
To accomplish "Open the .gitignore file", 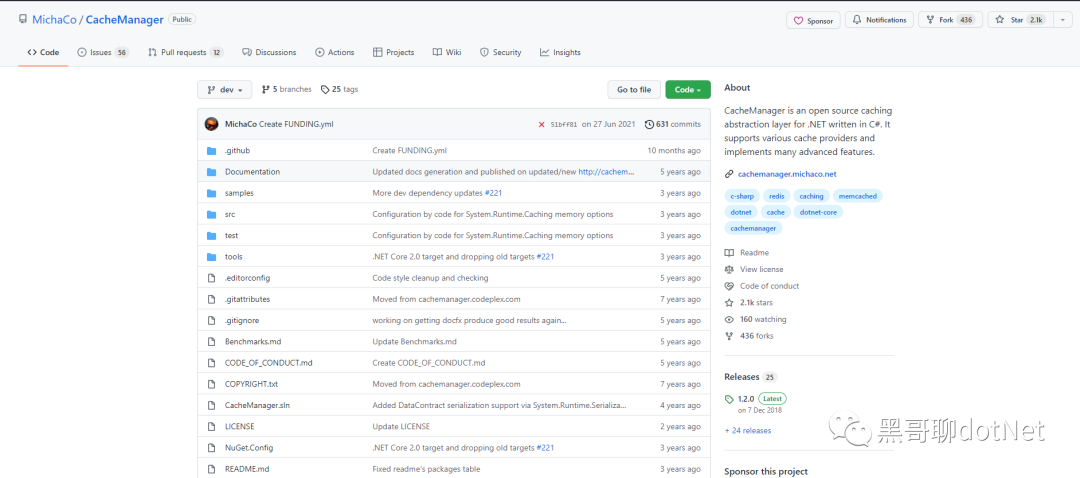I will [242, 320].
